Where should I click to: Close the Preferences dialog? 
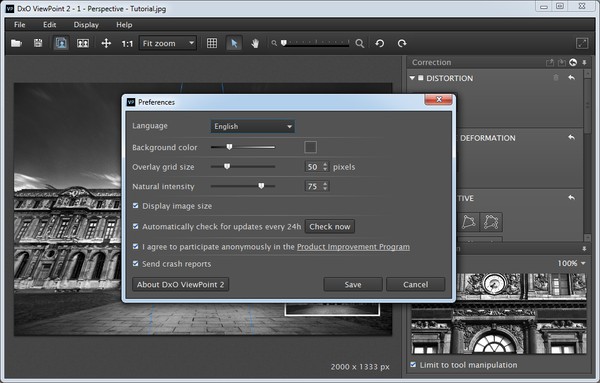pyautogui.click(x=439, y=99)
